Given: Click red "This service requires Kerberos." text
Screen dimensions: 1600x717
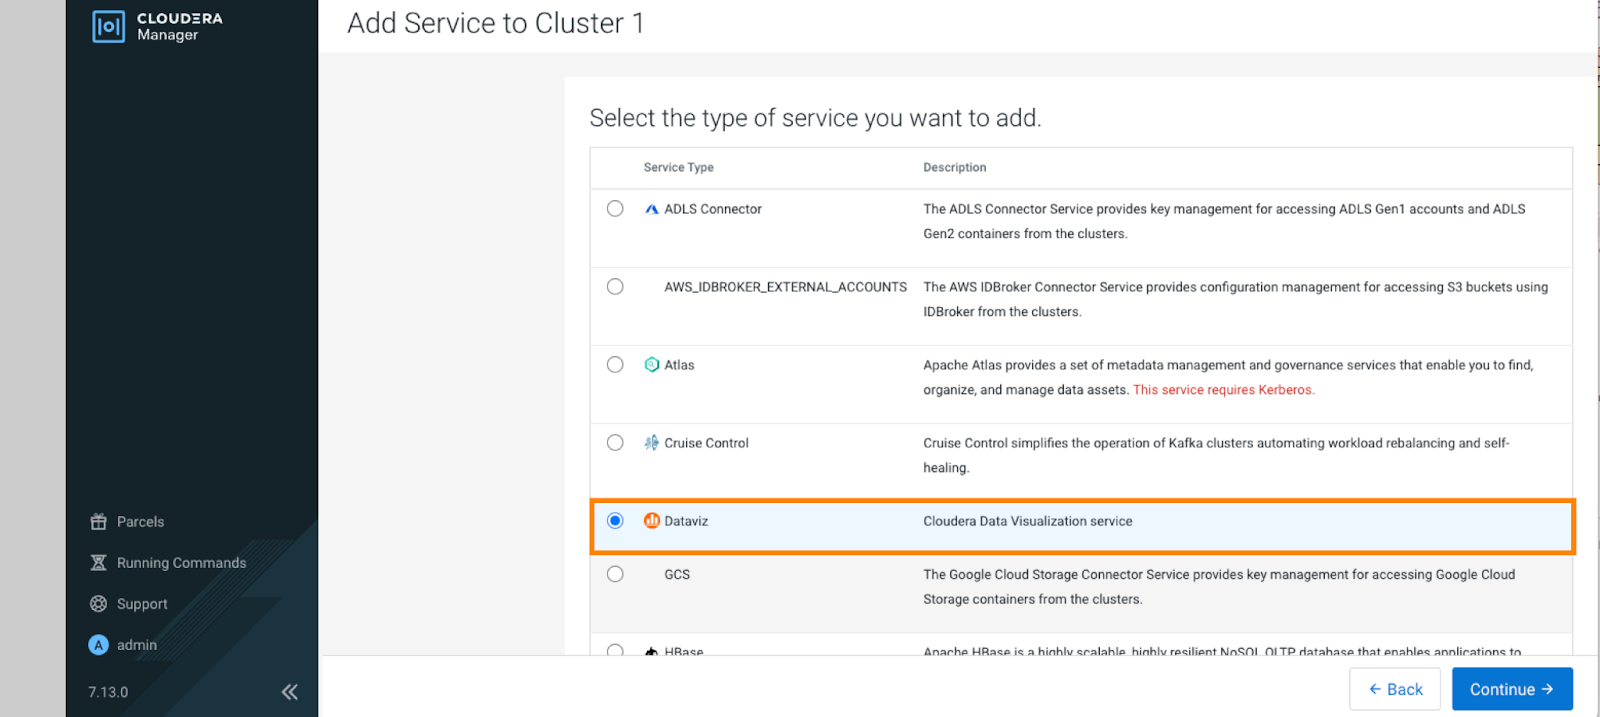Looking at the screenshot, I should pos(1224,390).
